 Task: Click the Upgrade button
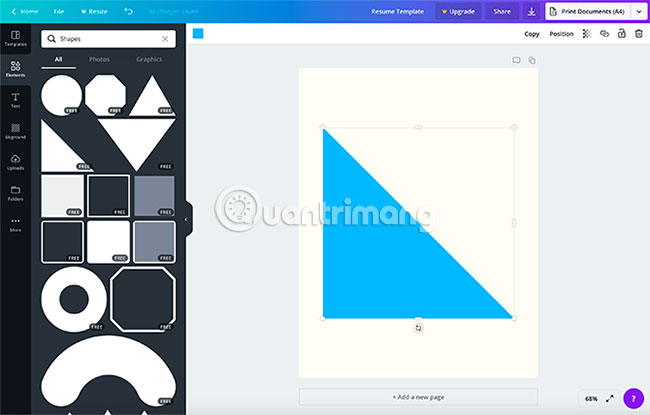click(458, 12)
